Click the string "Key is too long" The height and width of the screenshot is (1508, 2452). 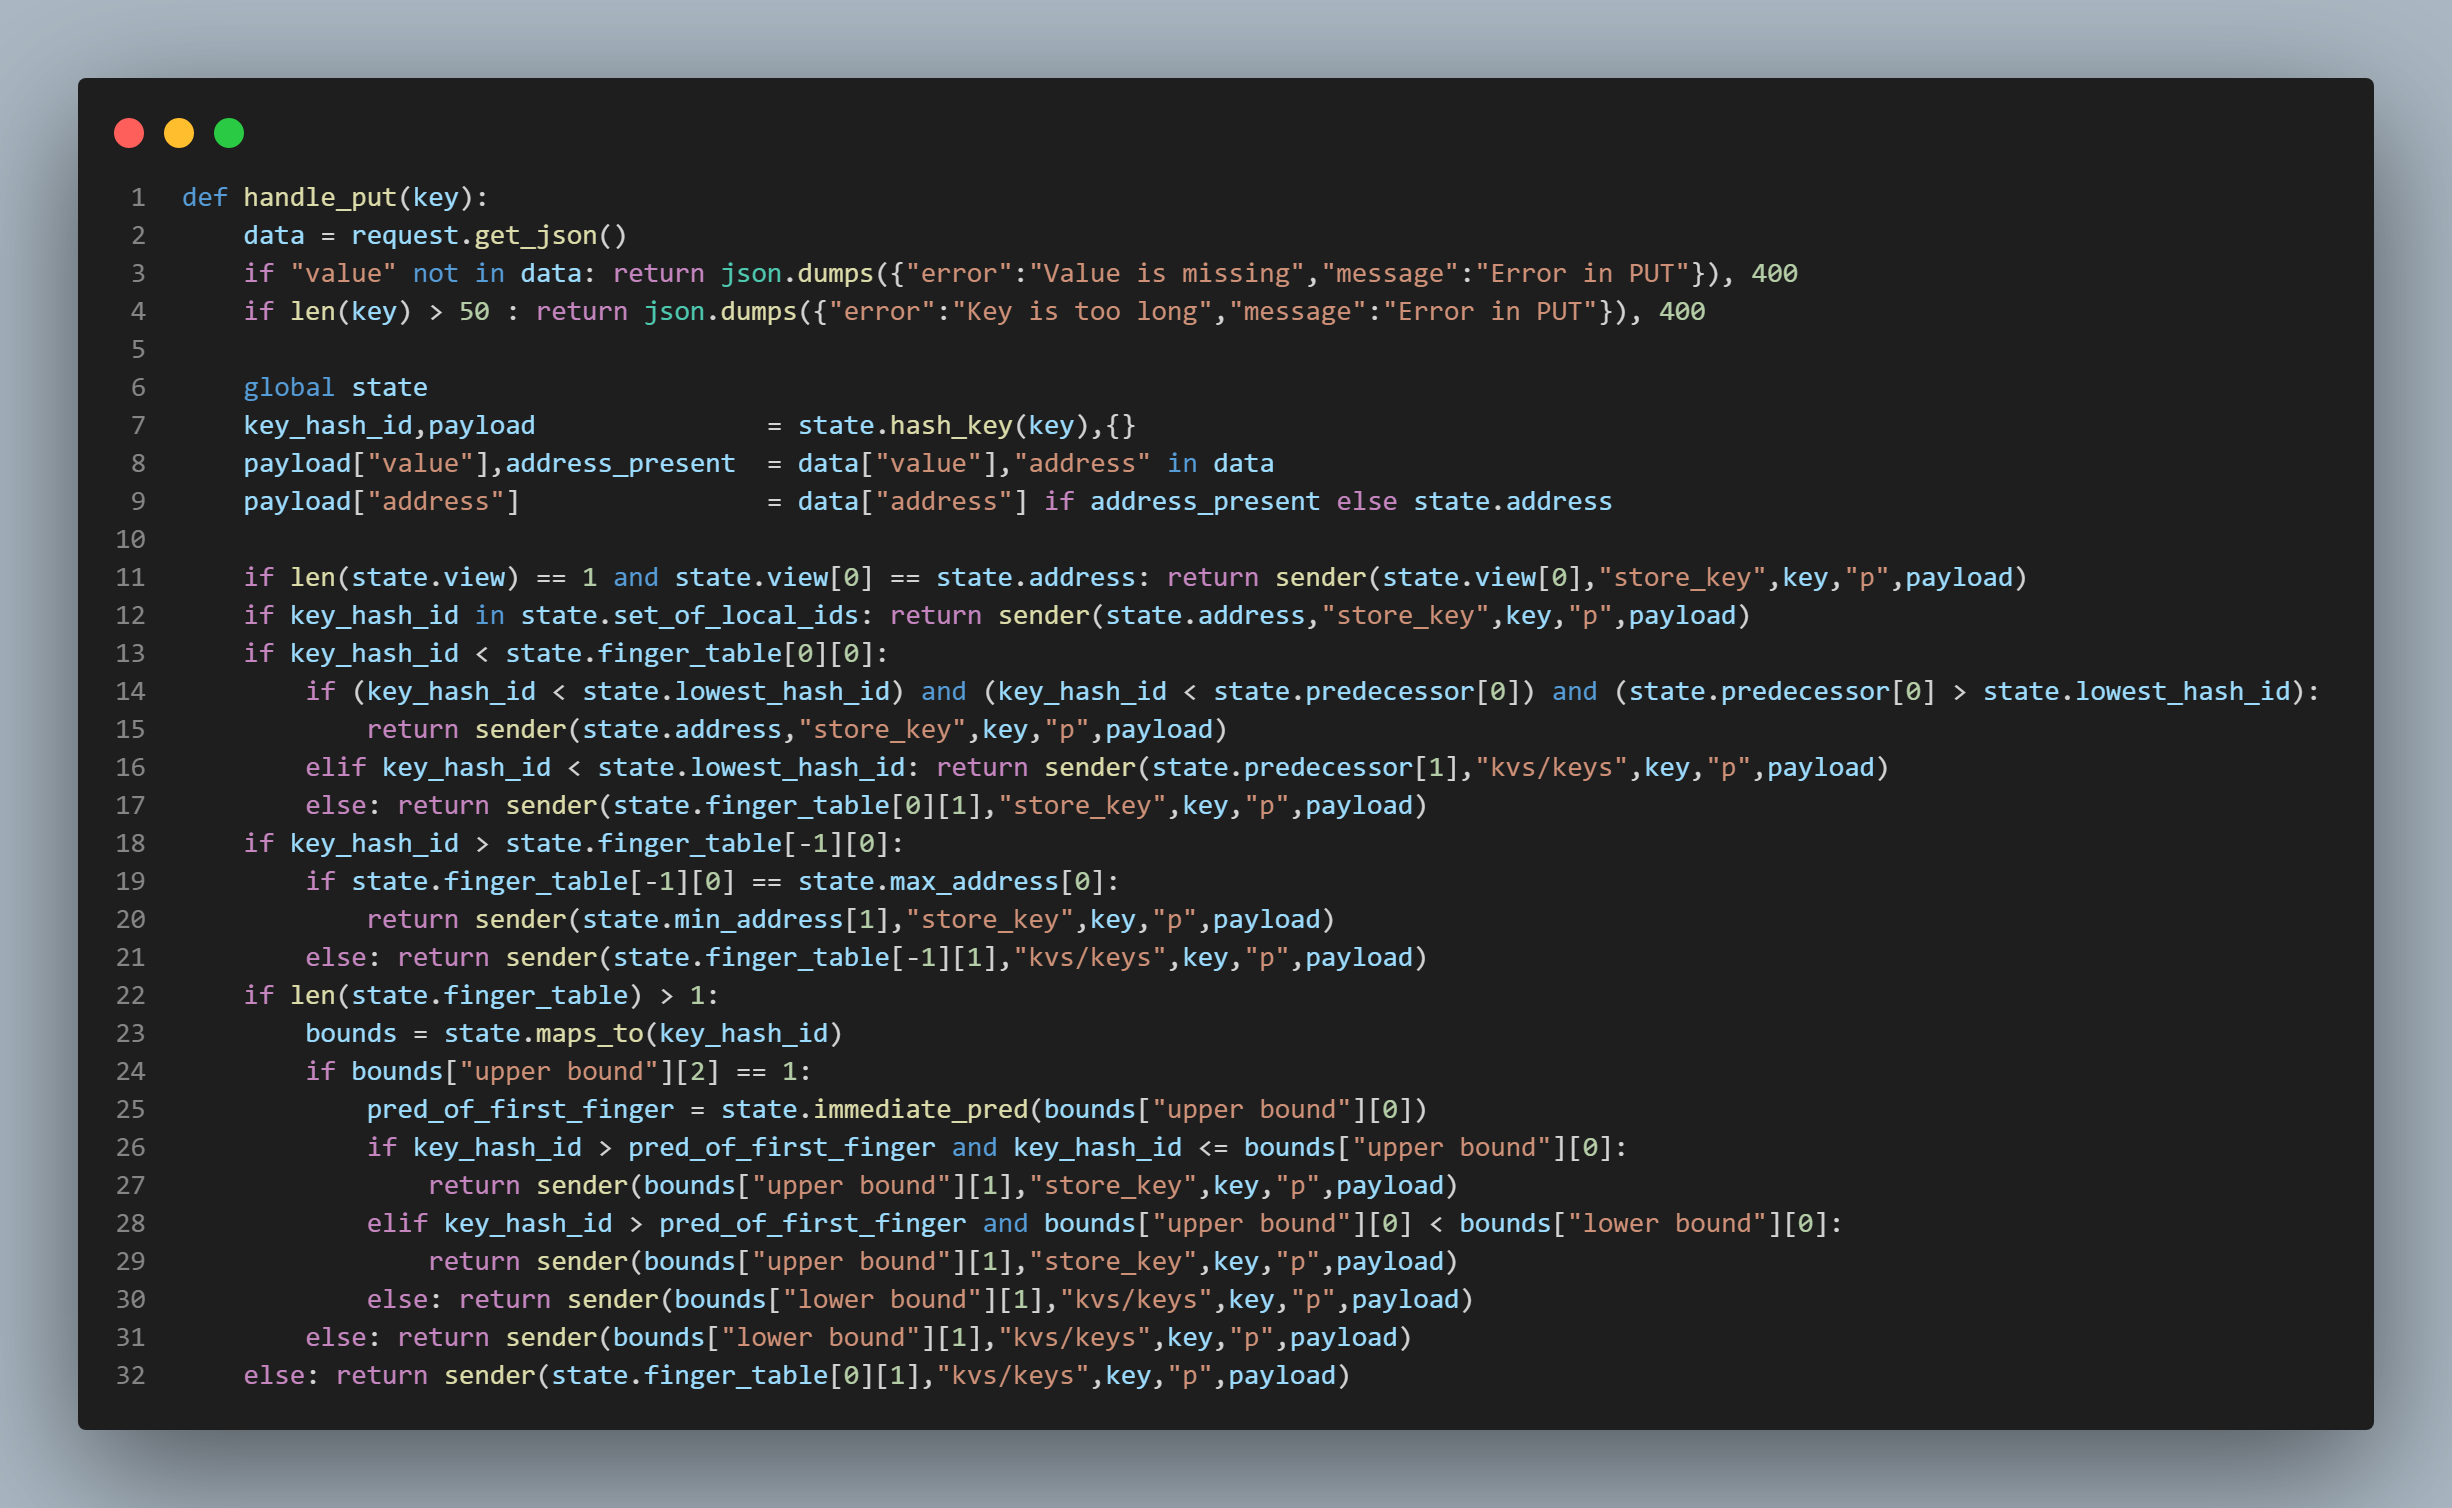1082,311
